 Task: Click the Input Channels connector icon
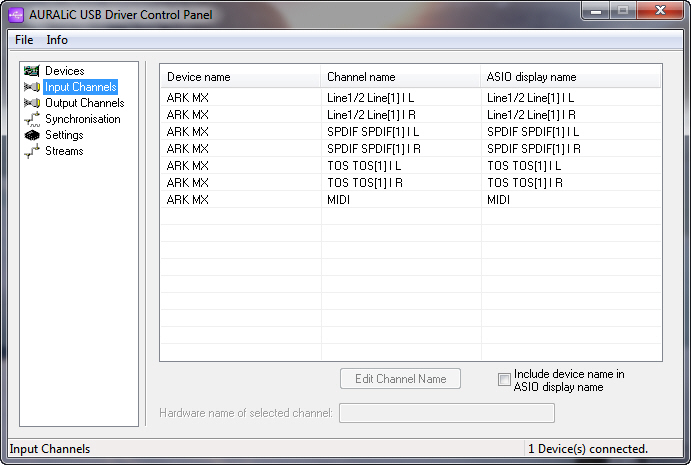pyautogui.click(x=32, y=87)
